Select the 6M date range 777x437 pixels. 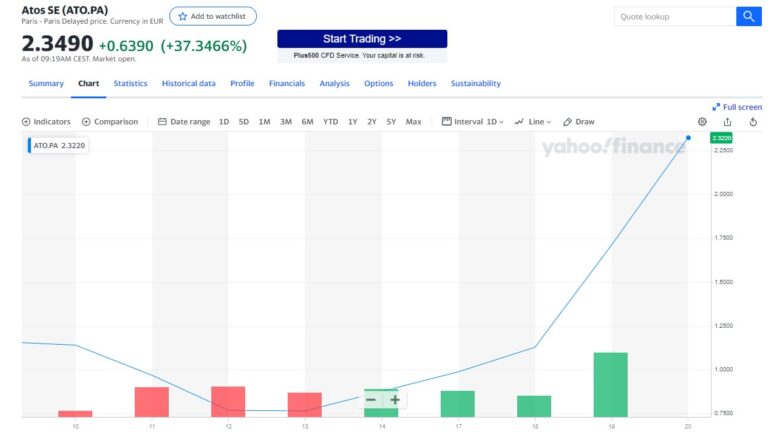click(x=307, y=122)
